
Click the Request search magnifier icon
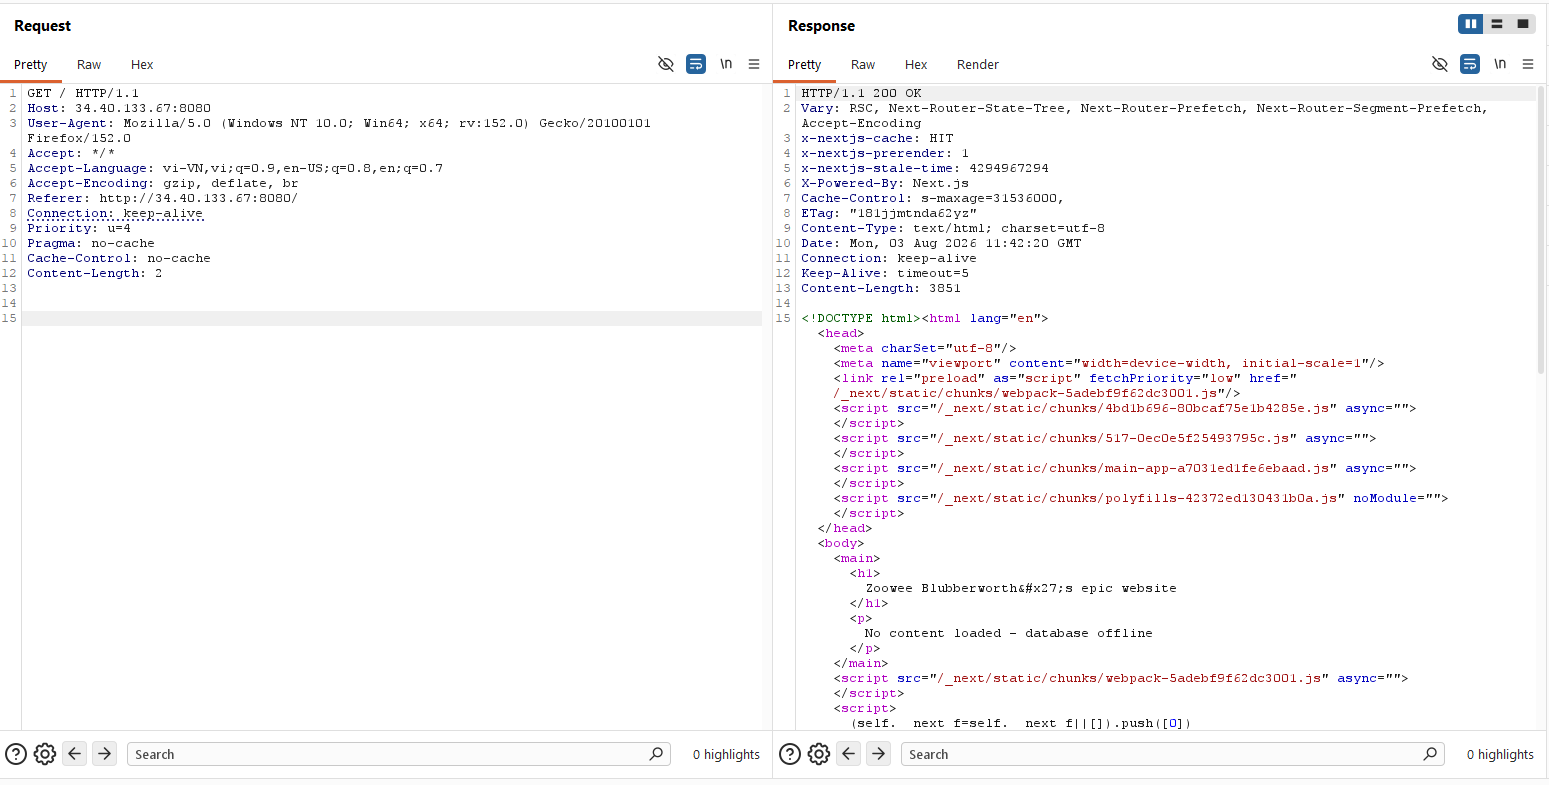(x=657, y=754)
